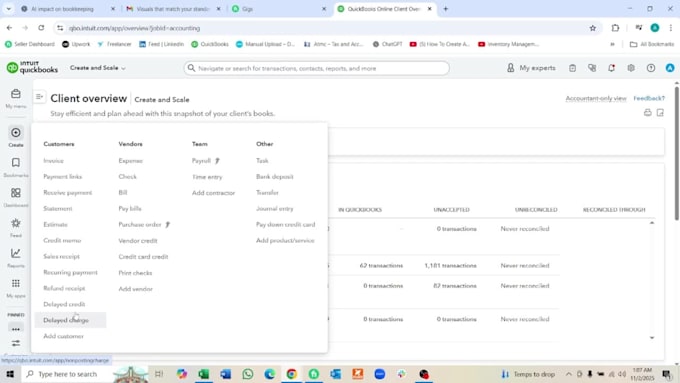Viewport: 680px width, 383px height.
Task: Toggle the navigation collapse icon beside Client overview
Action: (39, 97)
